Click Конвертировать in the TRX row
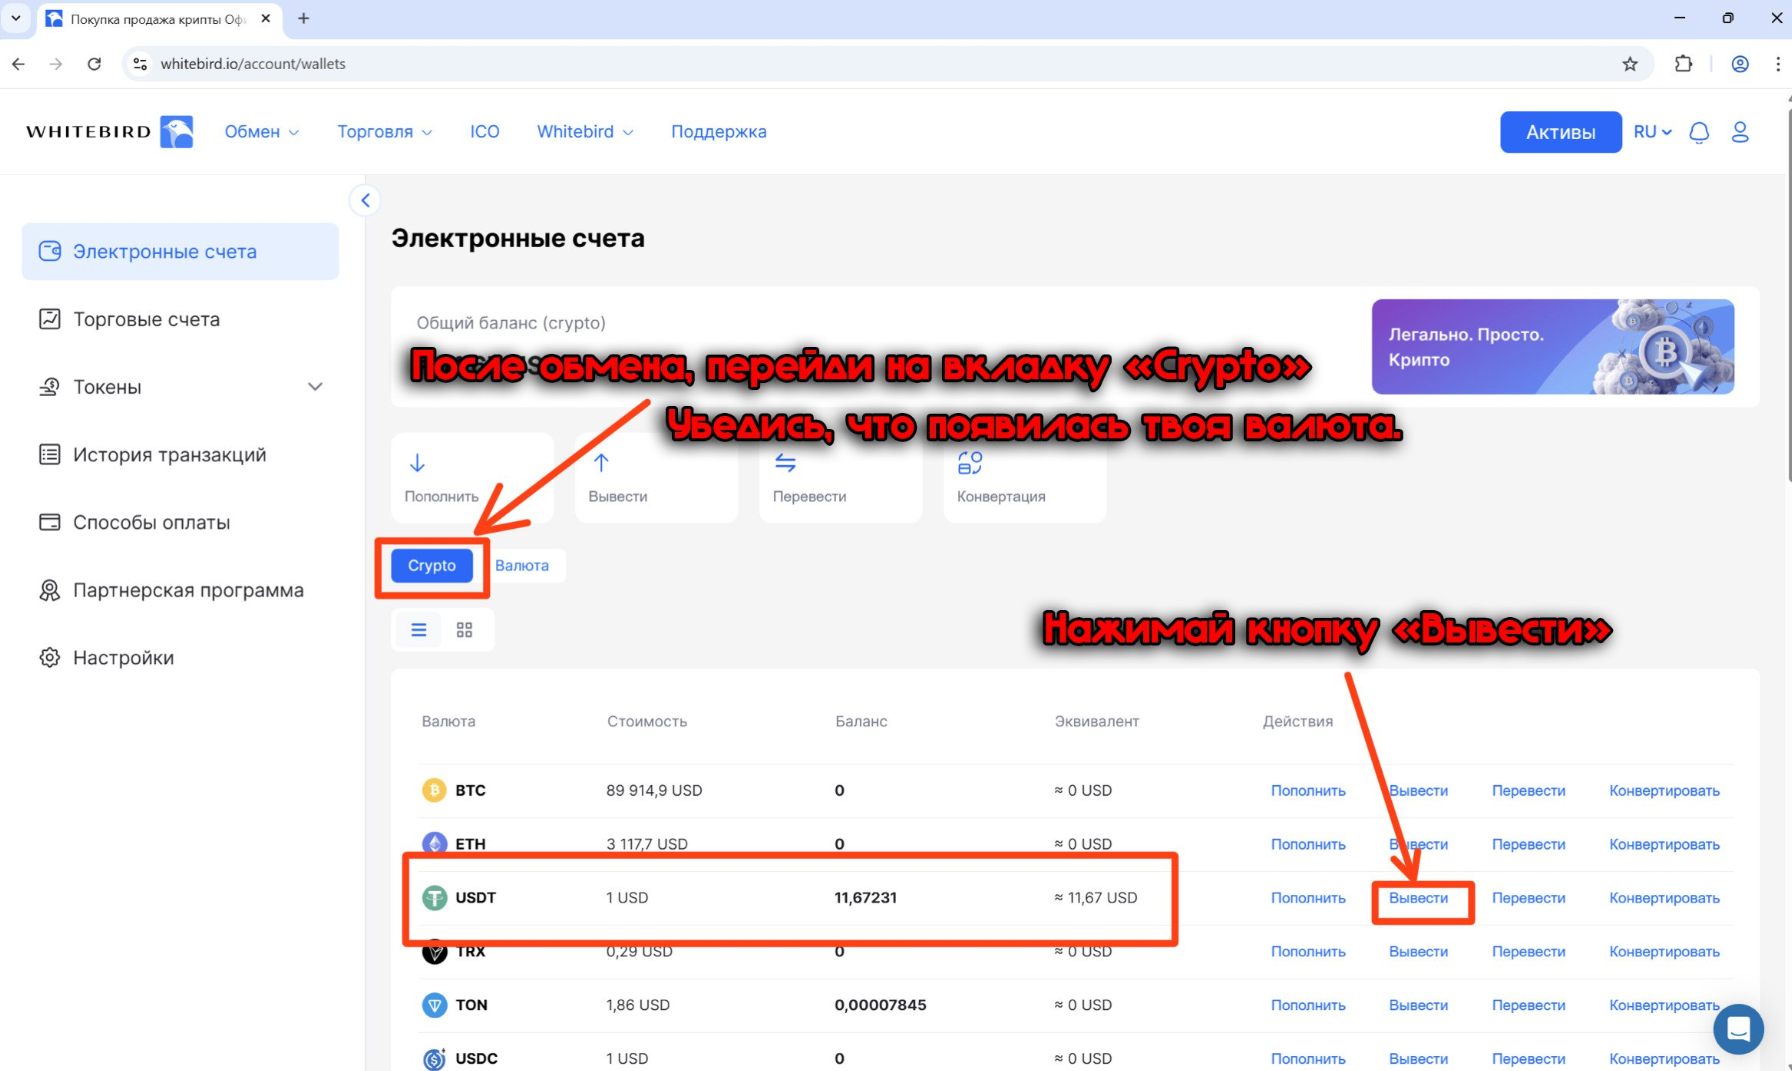 tap(1664, 951)
